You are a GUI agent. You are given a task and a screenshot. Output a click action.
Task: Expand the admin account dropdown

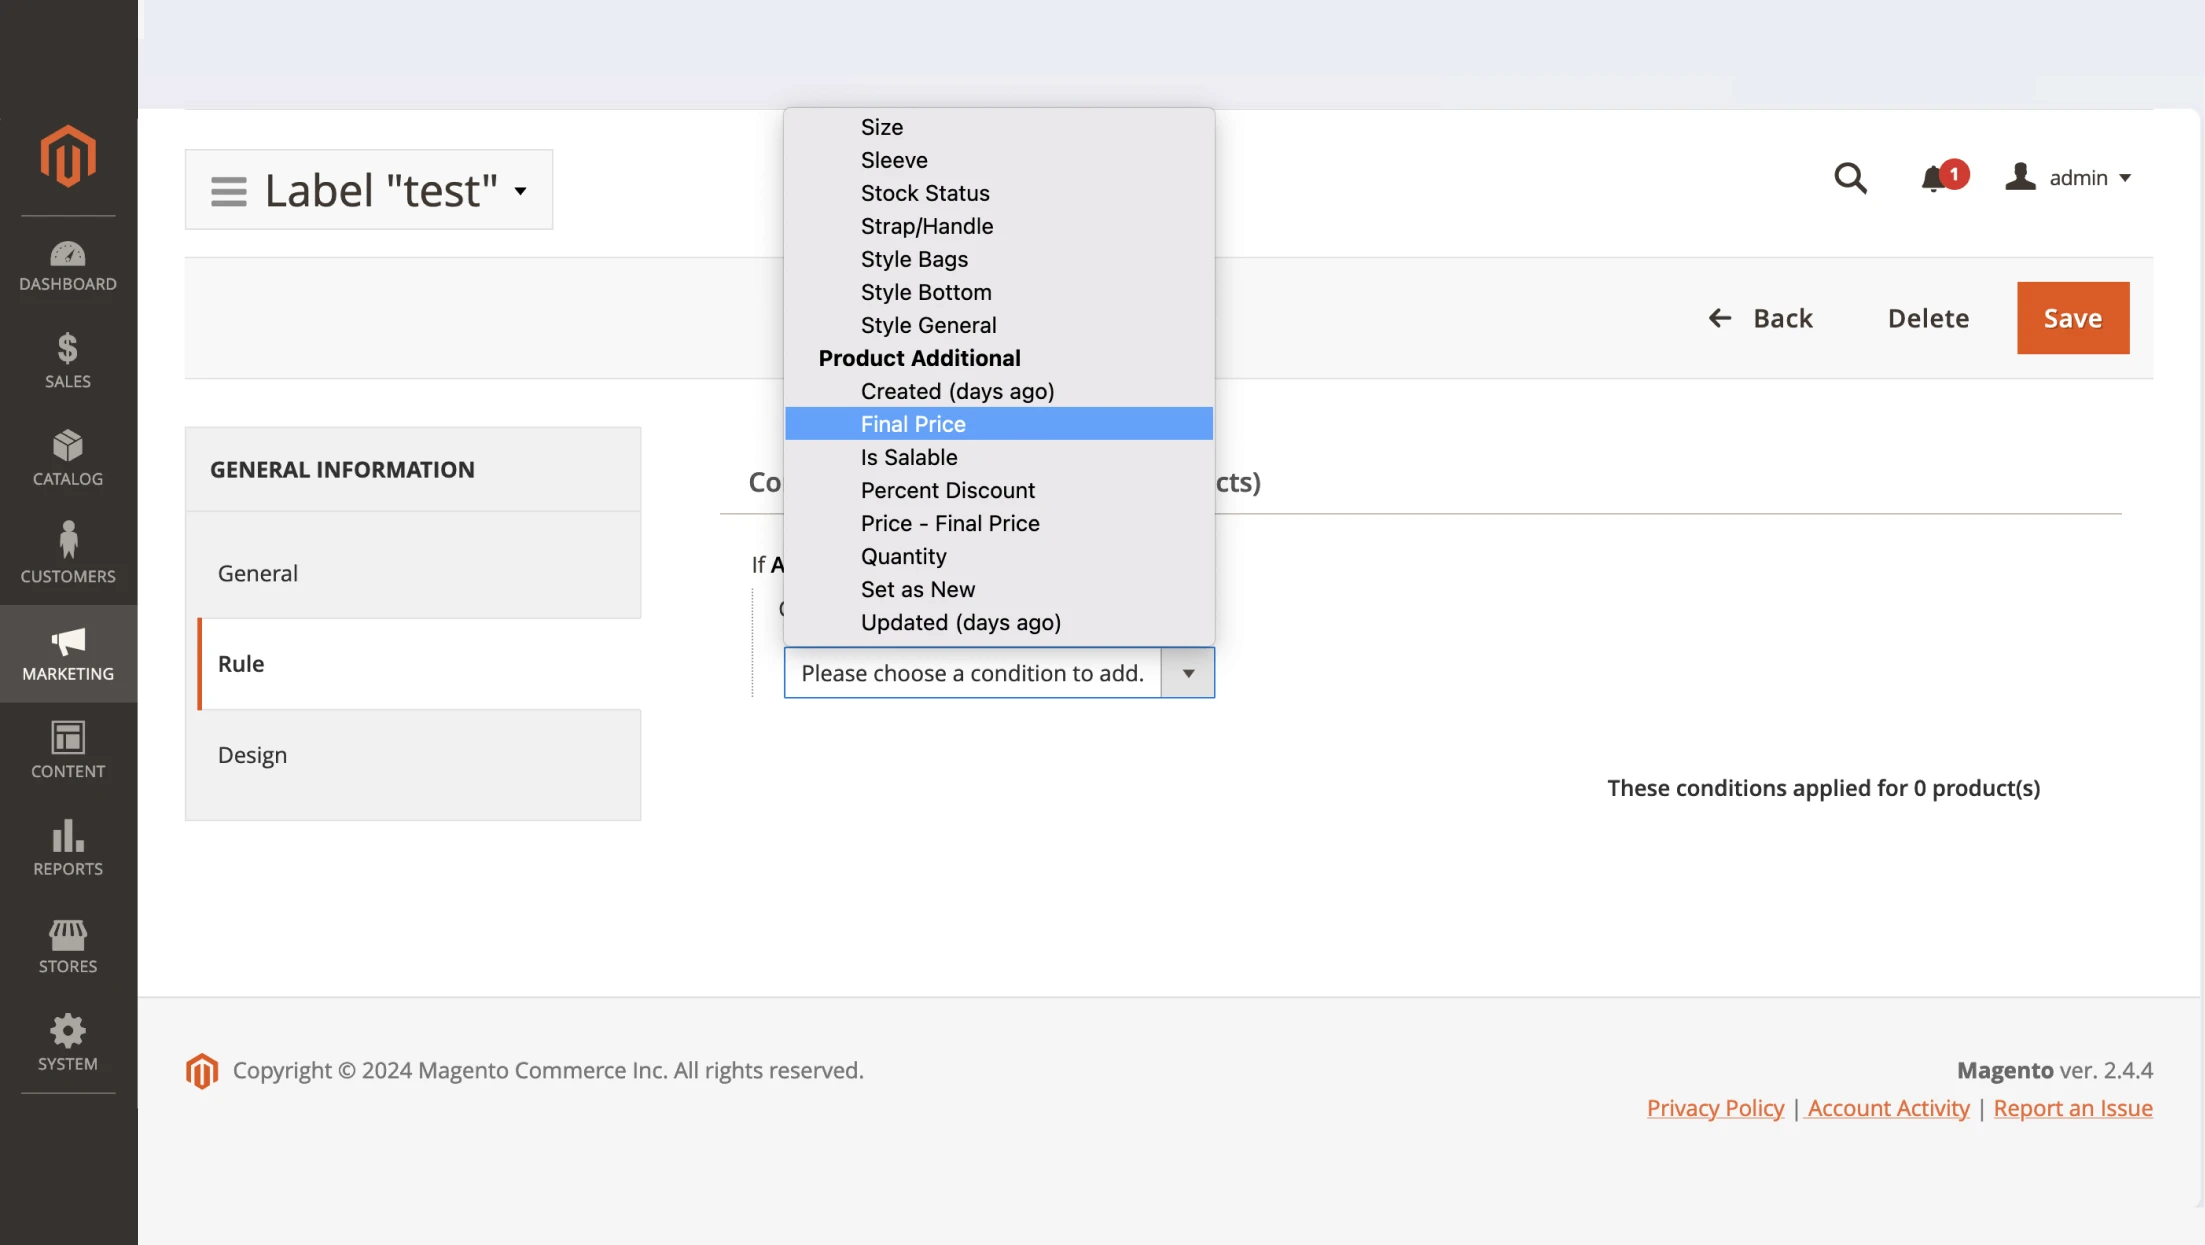(2069, 178)
